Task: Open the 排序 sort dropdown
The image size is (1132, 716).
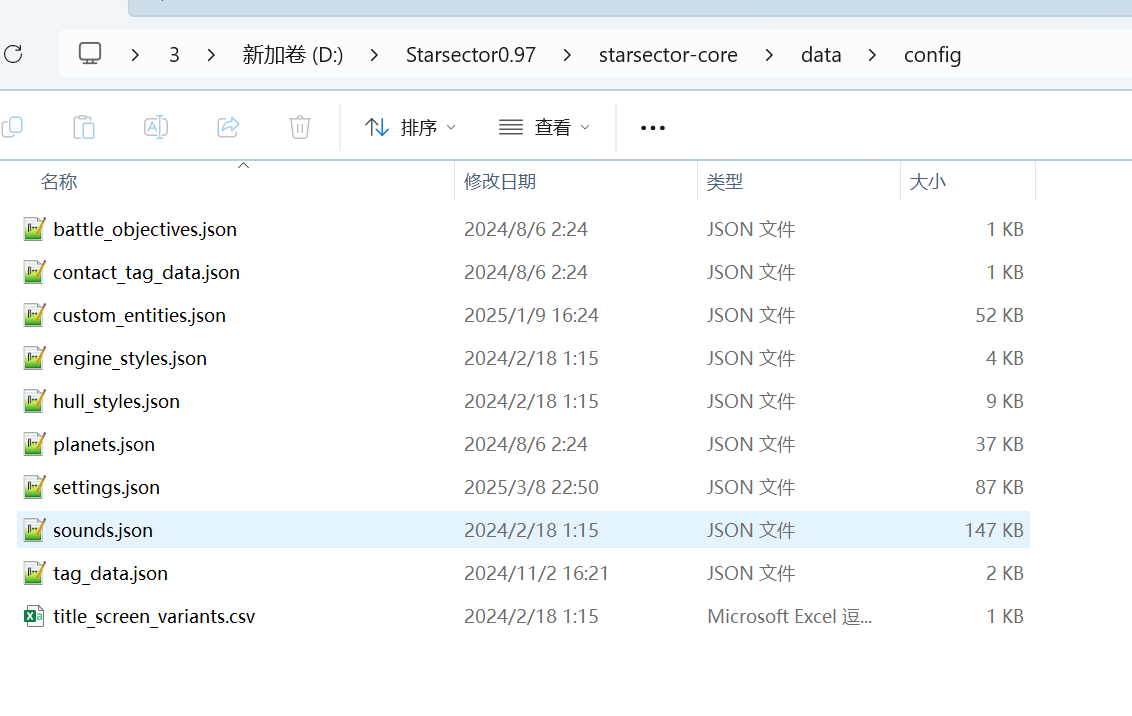Action: pos(410,127)
